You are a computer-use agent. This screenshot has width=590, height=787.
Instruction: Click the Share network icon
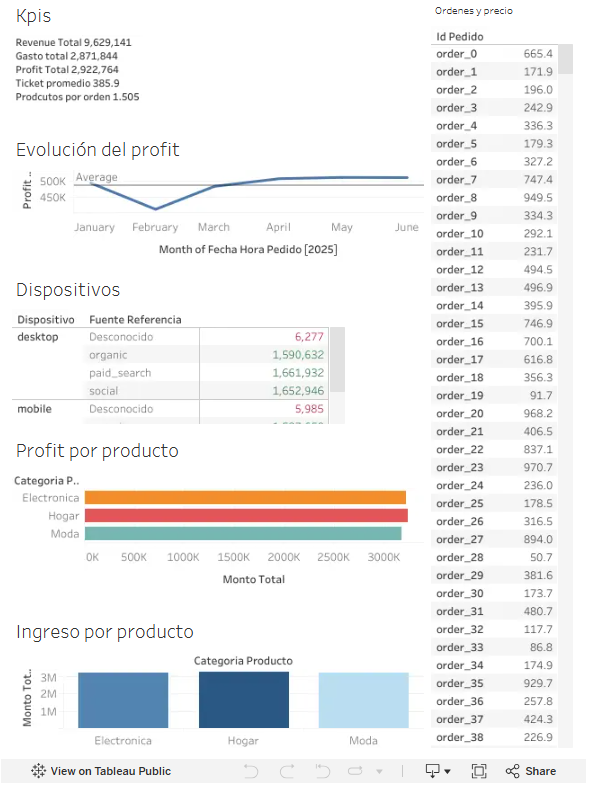click(x=512, y=771)
